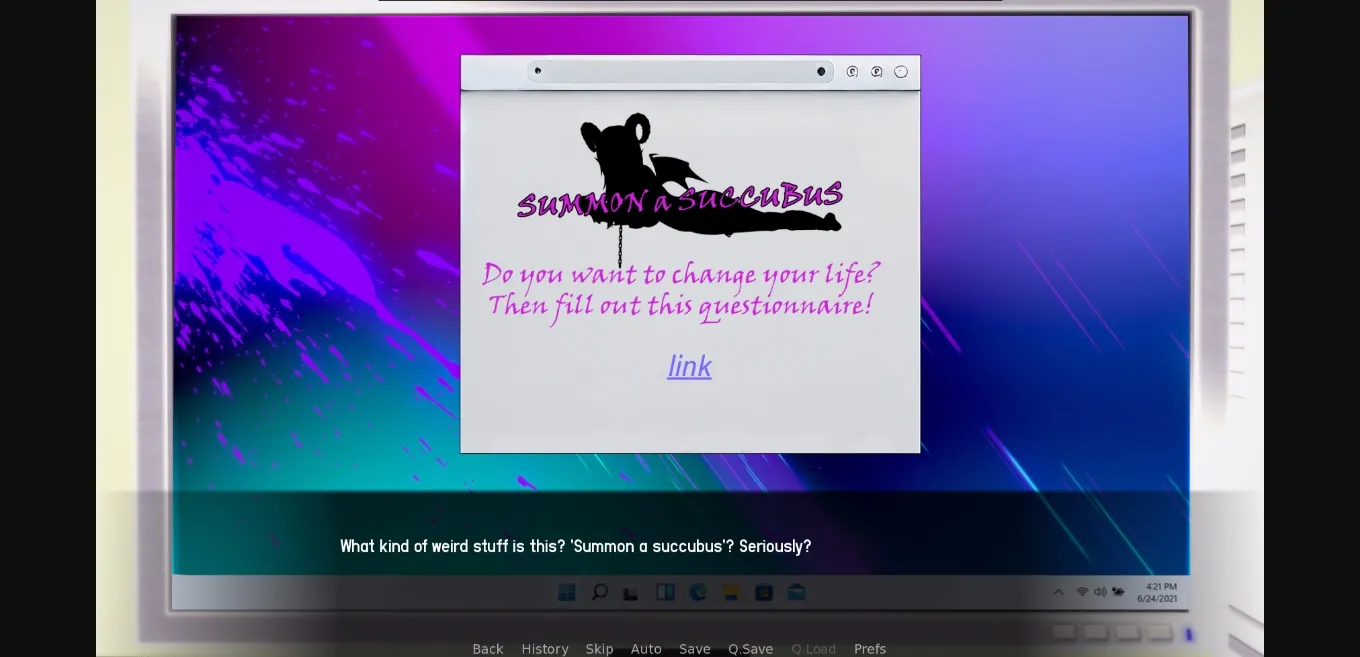This screenshot has width=1360, height=657.
Task: Open File Explorer from the taskbar
Action: pyautogui.click(x=731, y=593)
